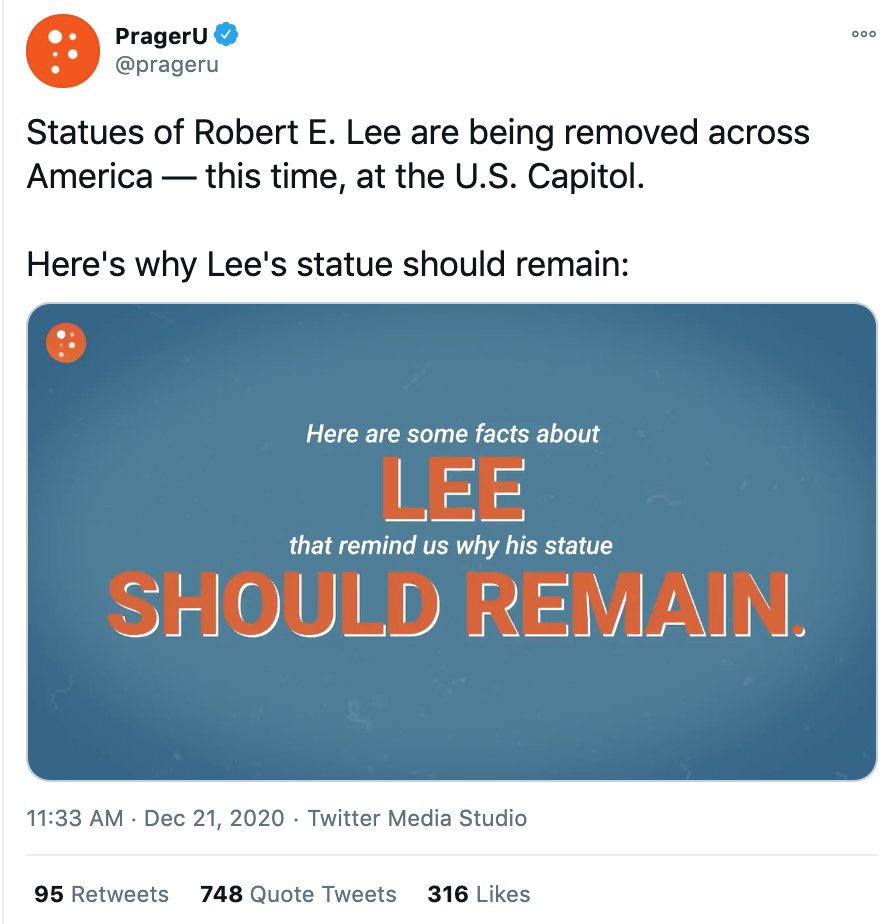
Task: Click the PragerU logo inside video
Action: pyautogui.click(x=66, y=342)
